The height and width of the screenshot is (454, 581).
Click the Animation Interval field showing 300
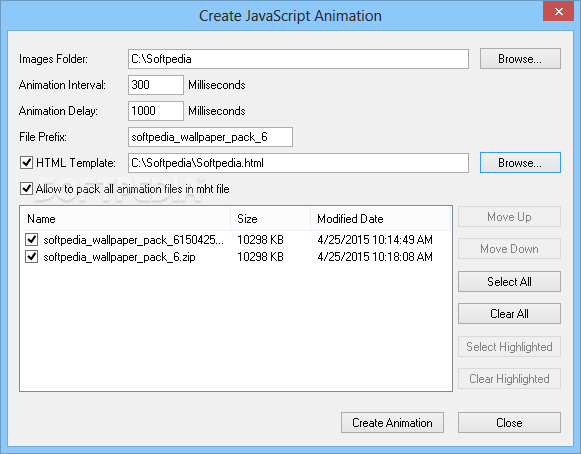pyautogui.click(x=156, y=85)
